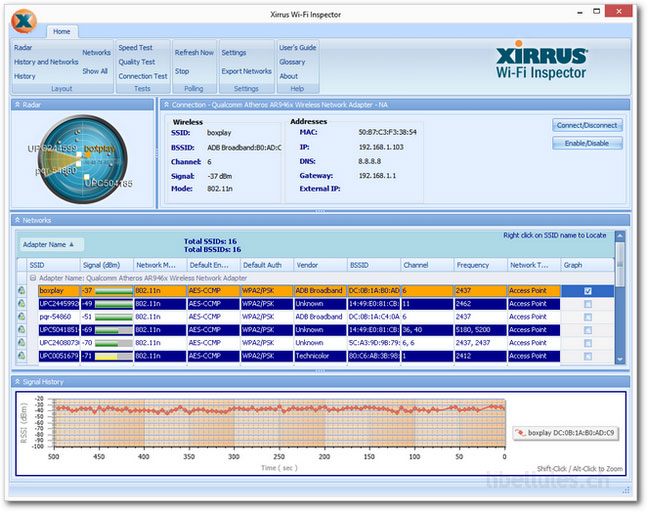Collapse the Connection panel header
648x512 pixels.
click(166, 105)
